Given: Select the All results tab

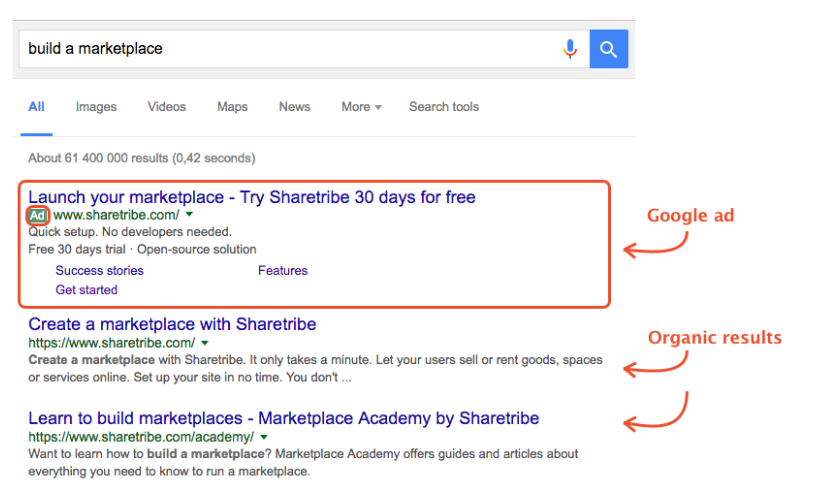Looking at the screenshot, I should click(37, 107).
